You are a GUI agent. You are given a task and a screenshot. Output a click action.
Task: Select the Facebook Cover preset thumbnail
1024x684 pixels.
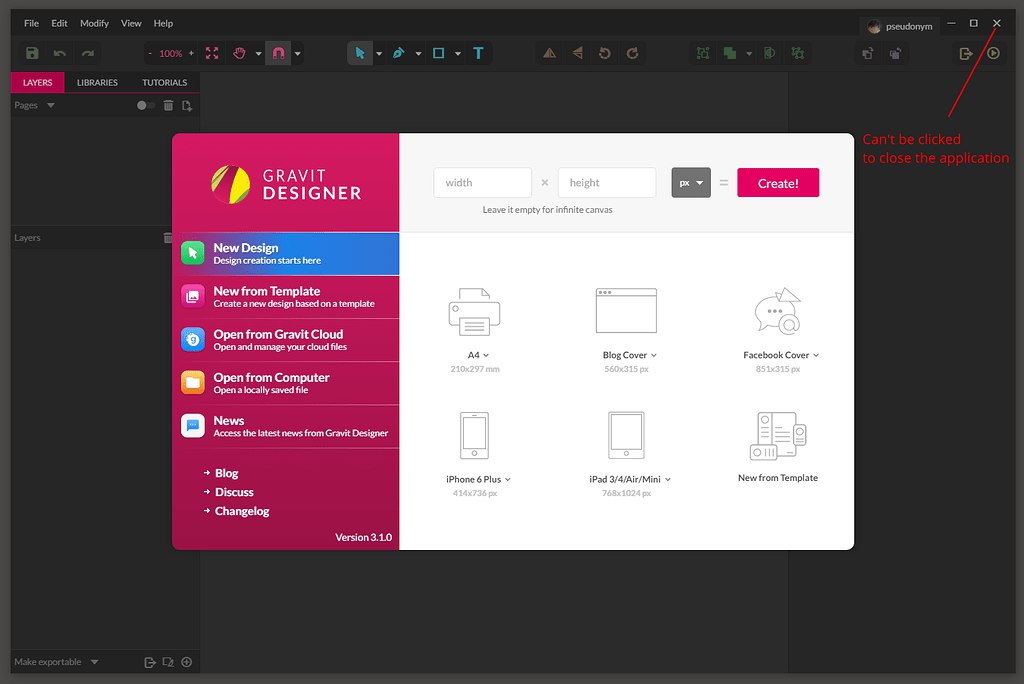778,312
